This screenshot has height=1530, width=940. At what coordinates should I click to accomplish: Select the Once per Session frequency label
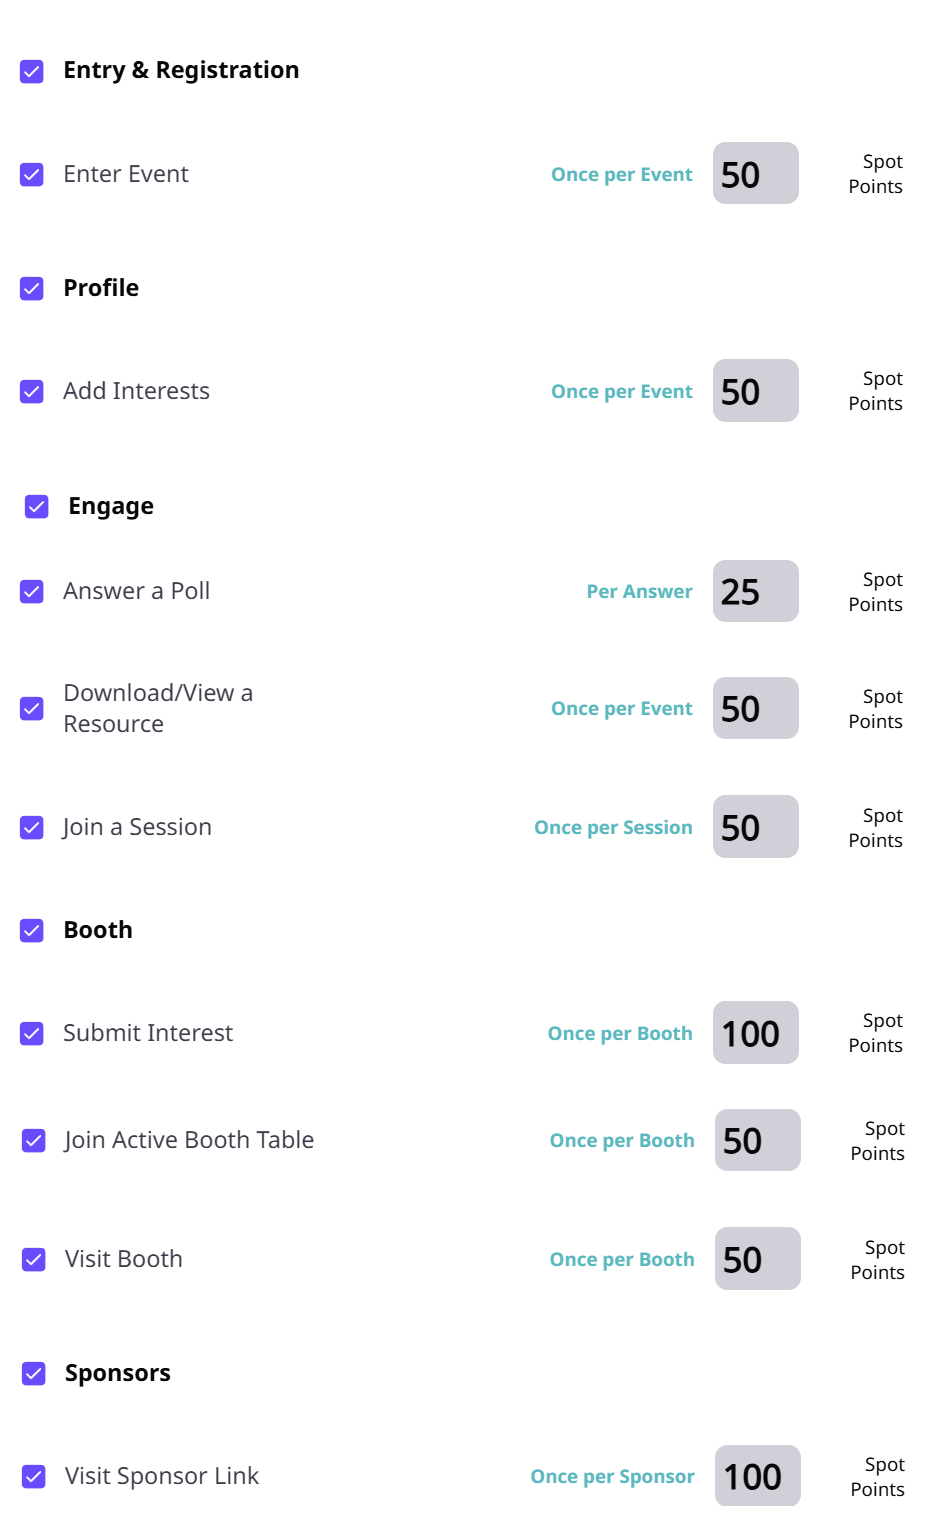(613, 828)
